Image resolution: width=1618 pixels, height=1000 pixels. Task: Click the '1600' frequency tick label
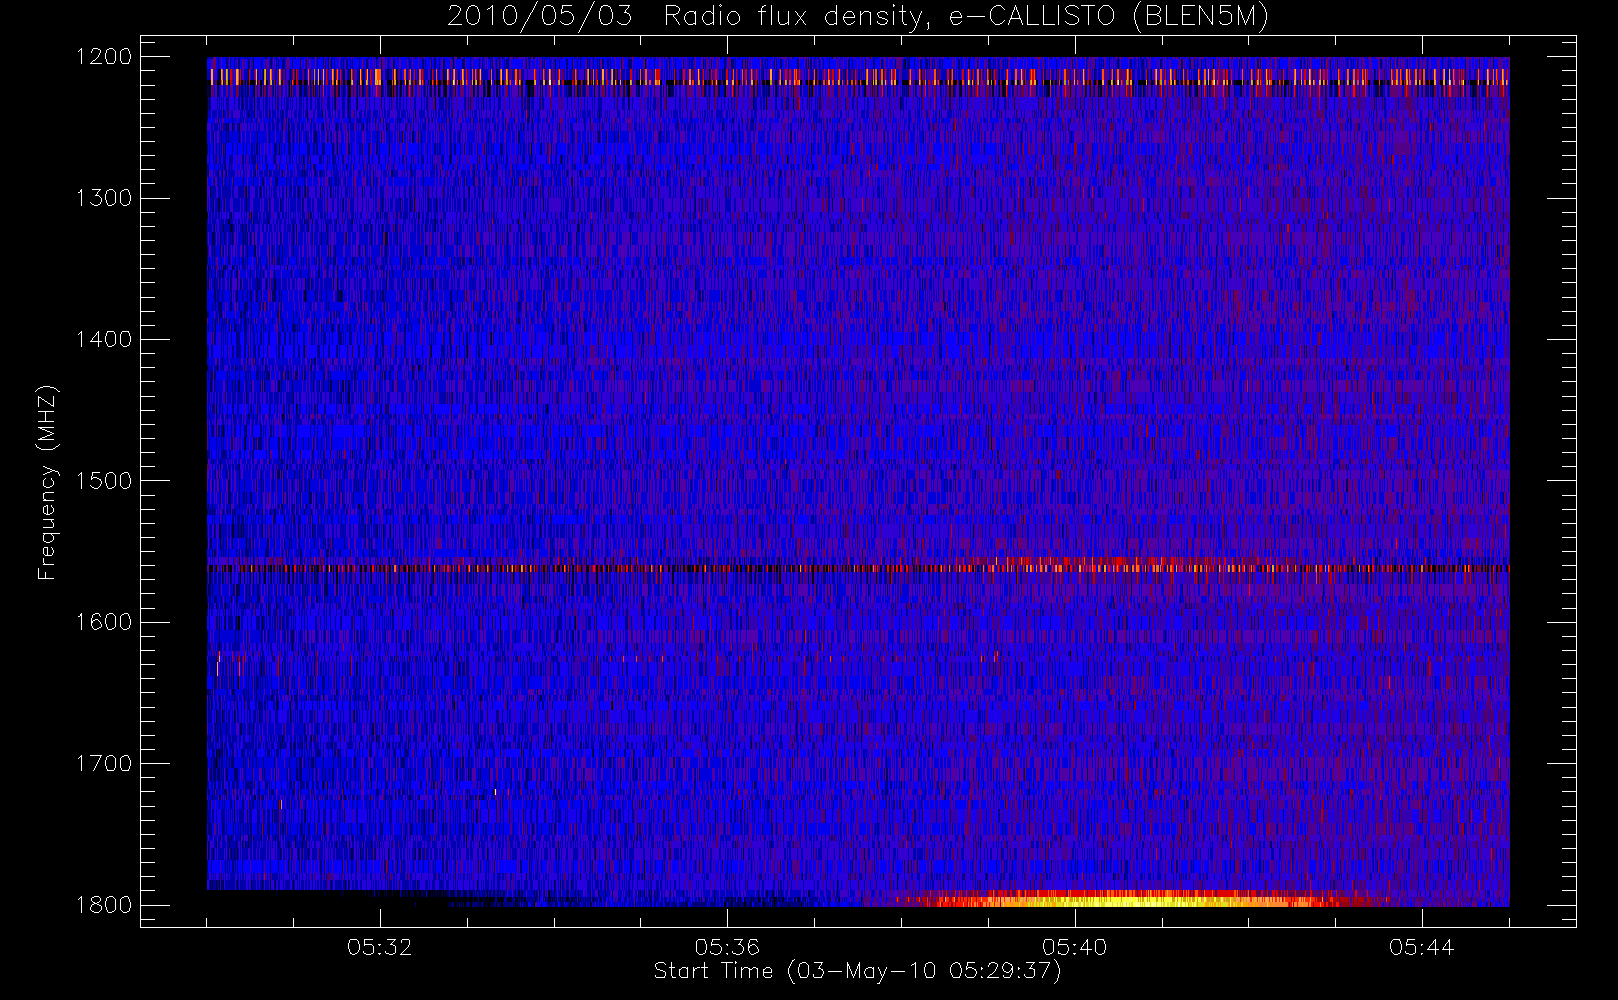coord(104,622)
